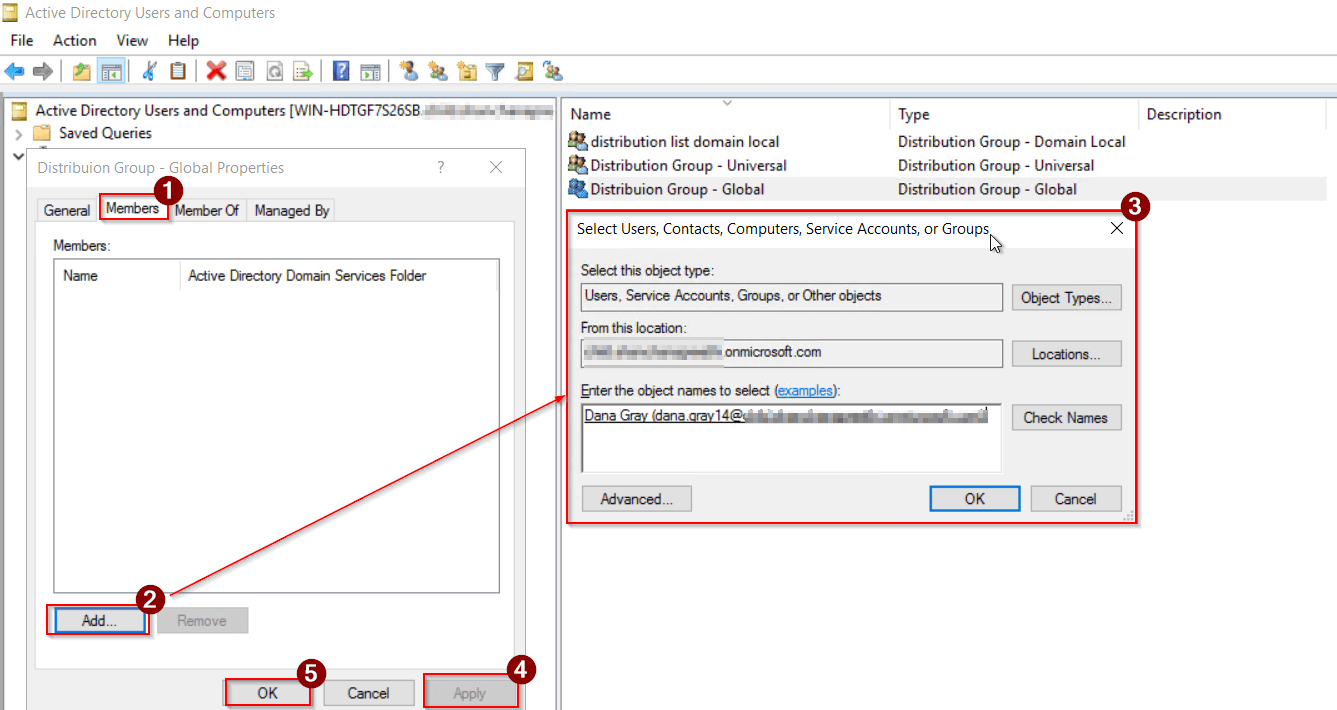Switch to the Member Of tab
Screen dimensions: 1337x710
(206, 210)
